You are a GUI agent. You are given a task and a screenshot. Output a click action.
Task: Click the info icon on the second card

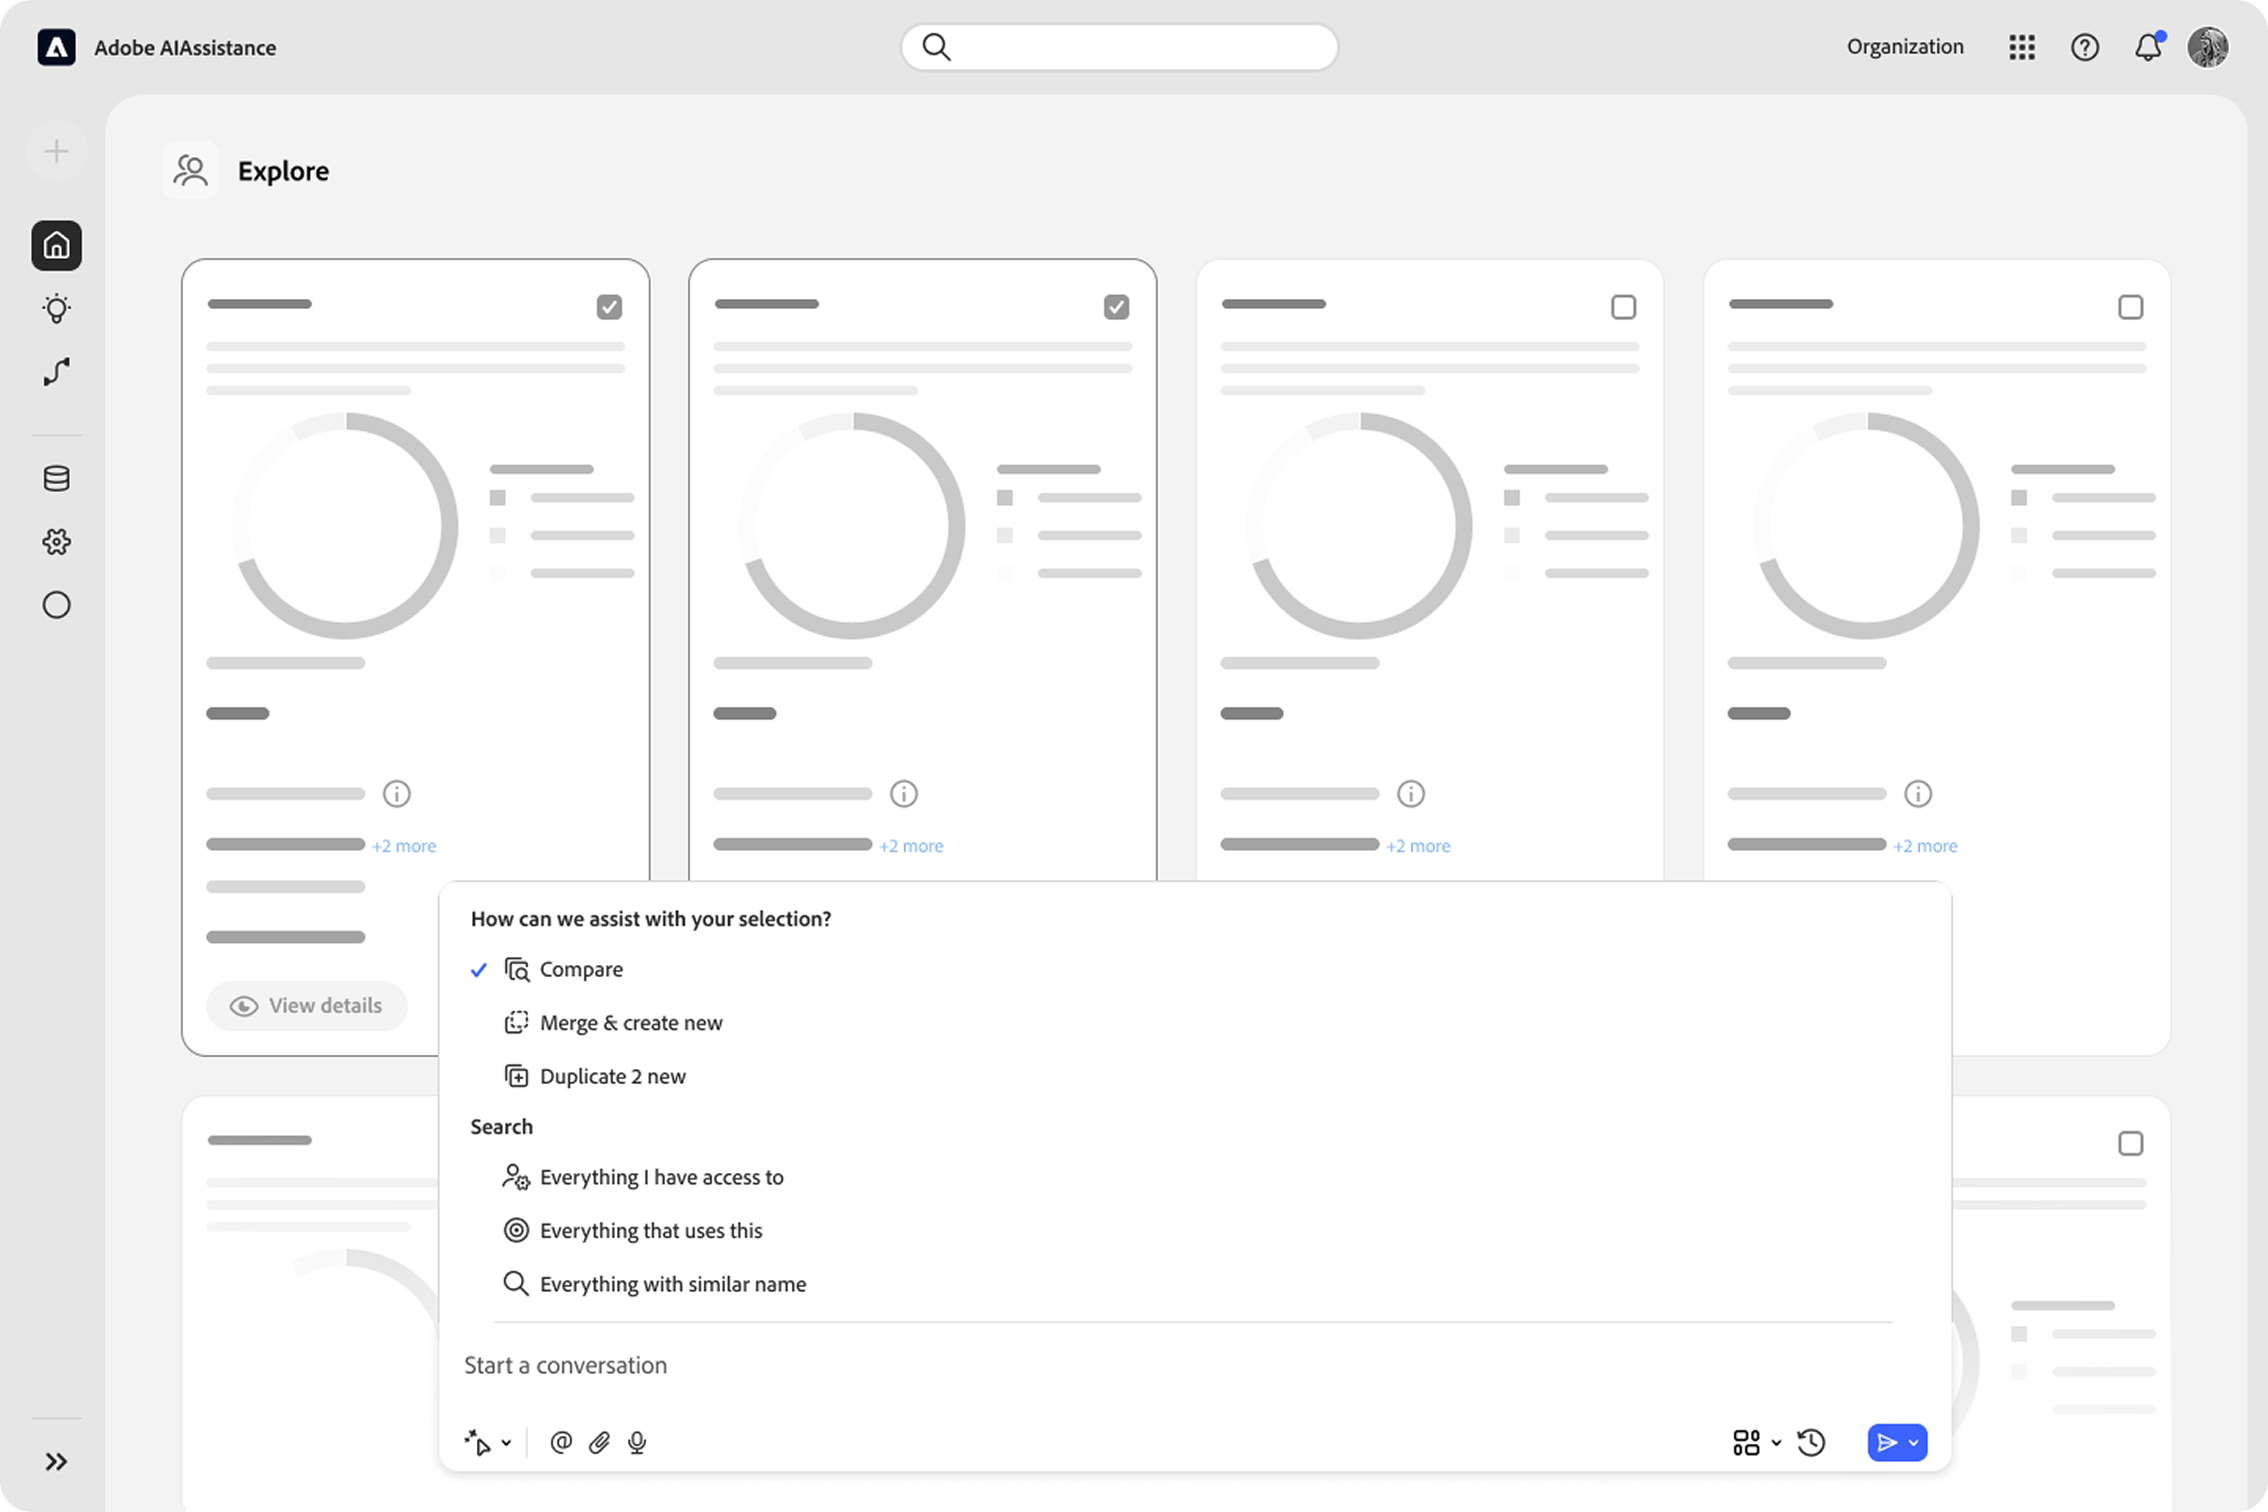(x=903, y=794)
